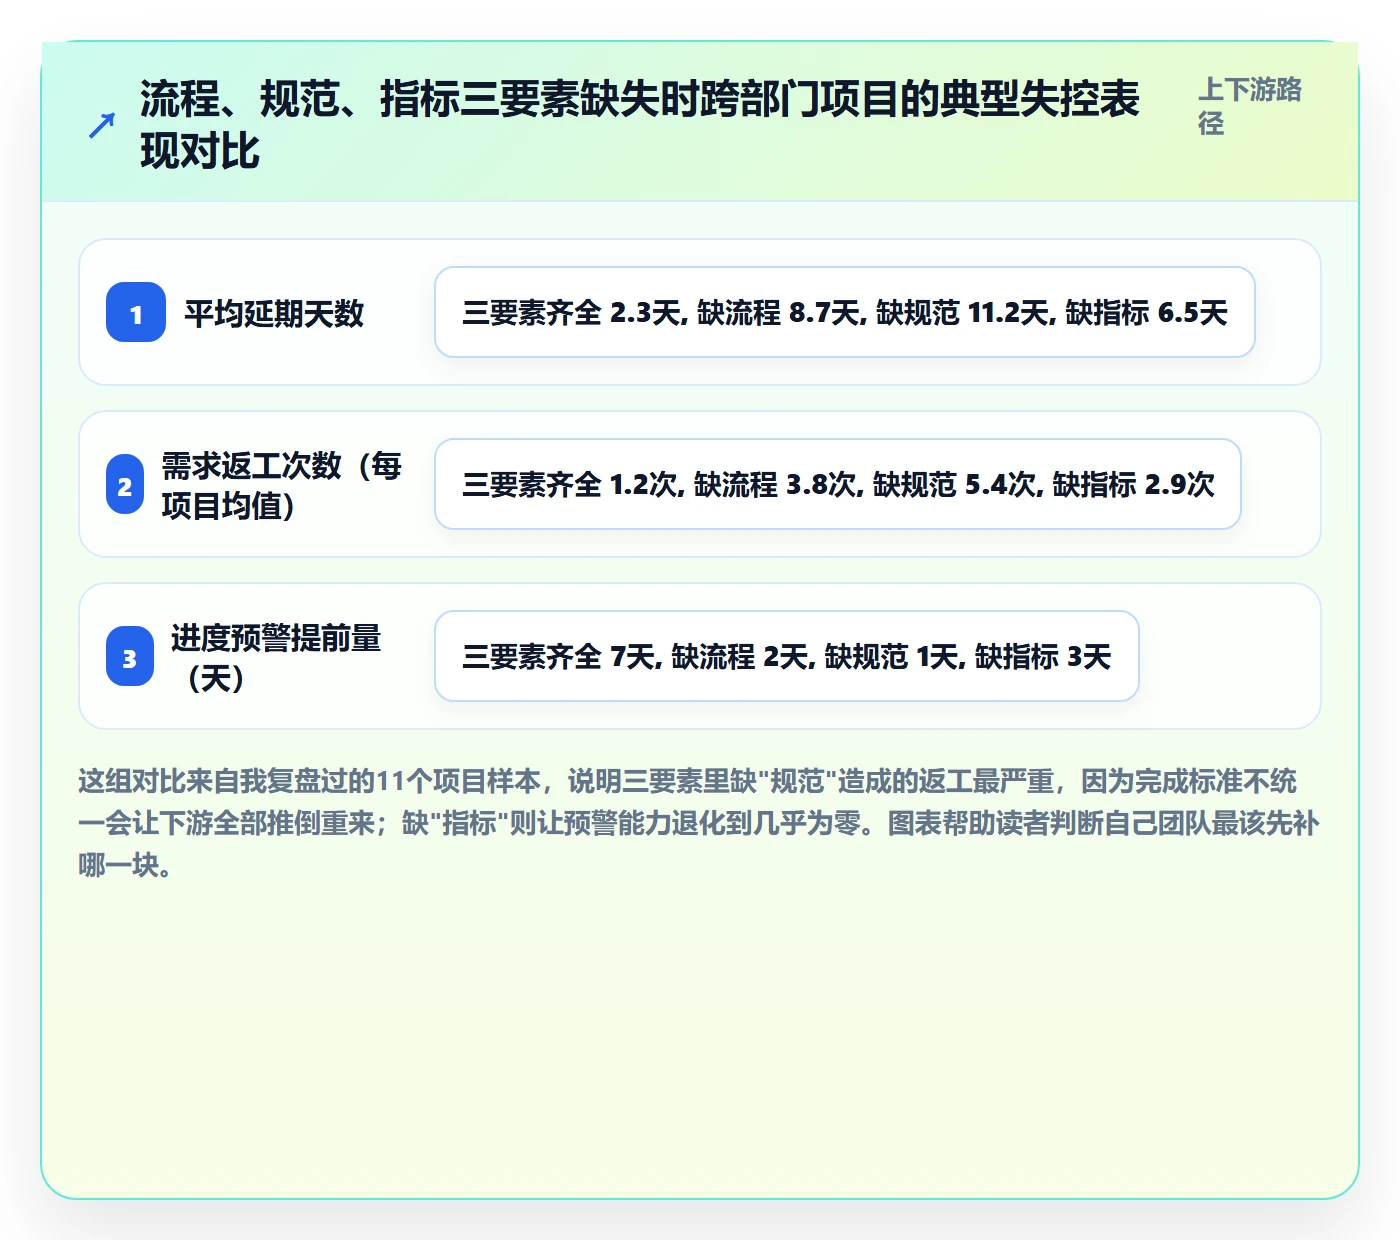
Task: Click the blue arrow icon beside the title
Action: coord(102,125)
